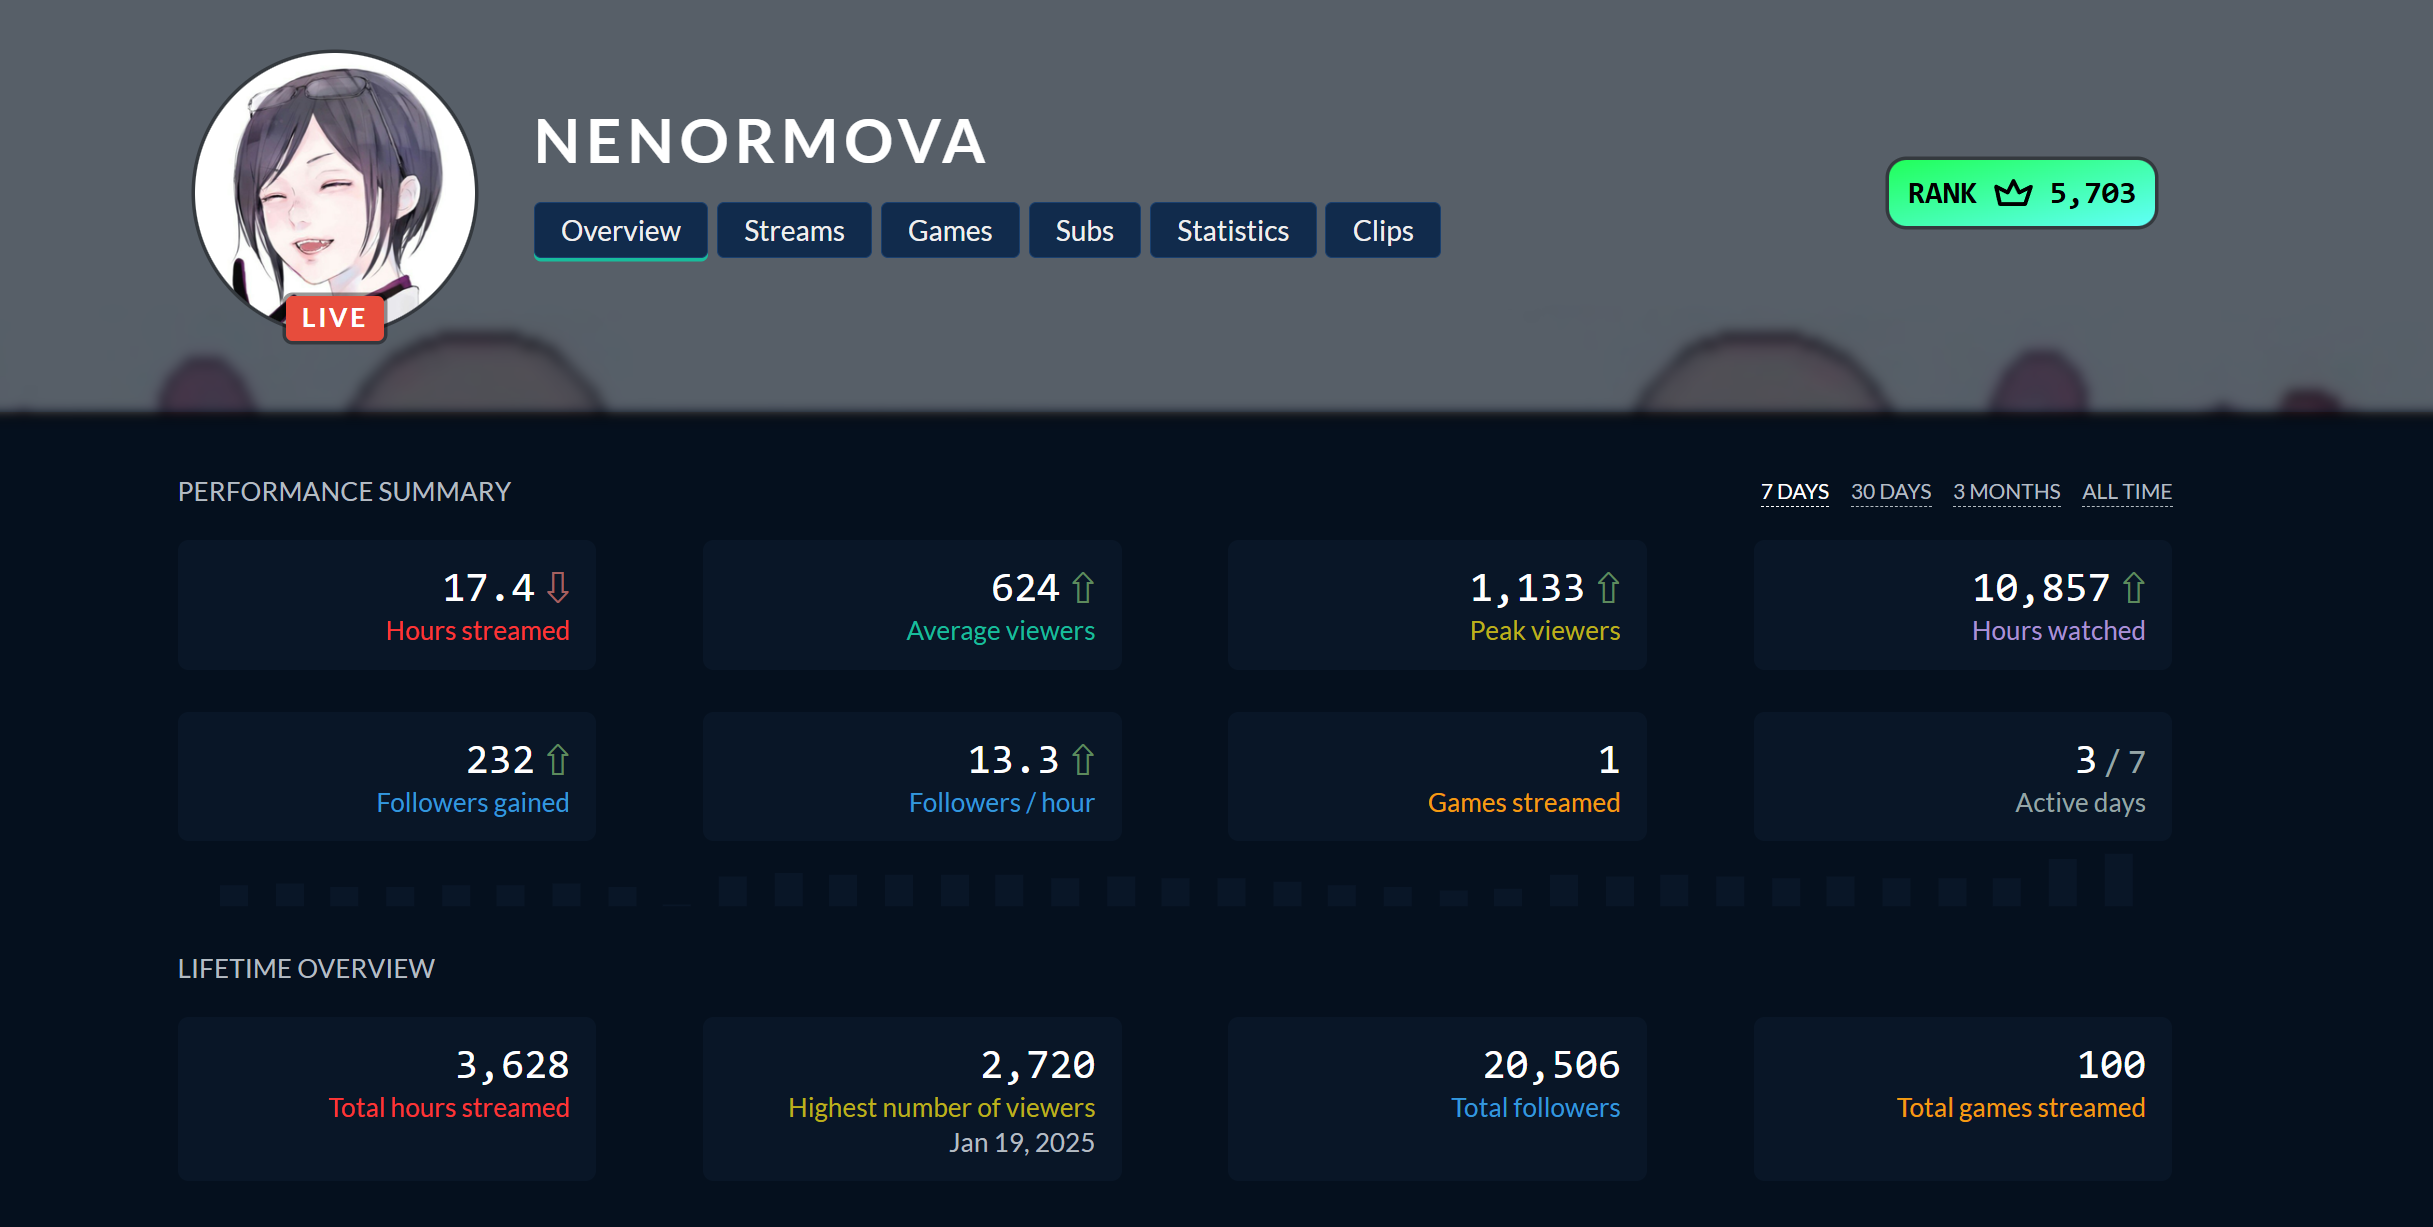Open the Clips tab

click(x=1382, y=231)
